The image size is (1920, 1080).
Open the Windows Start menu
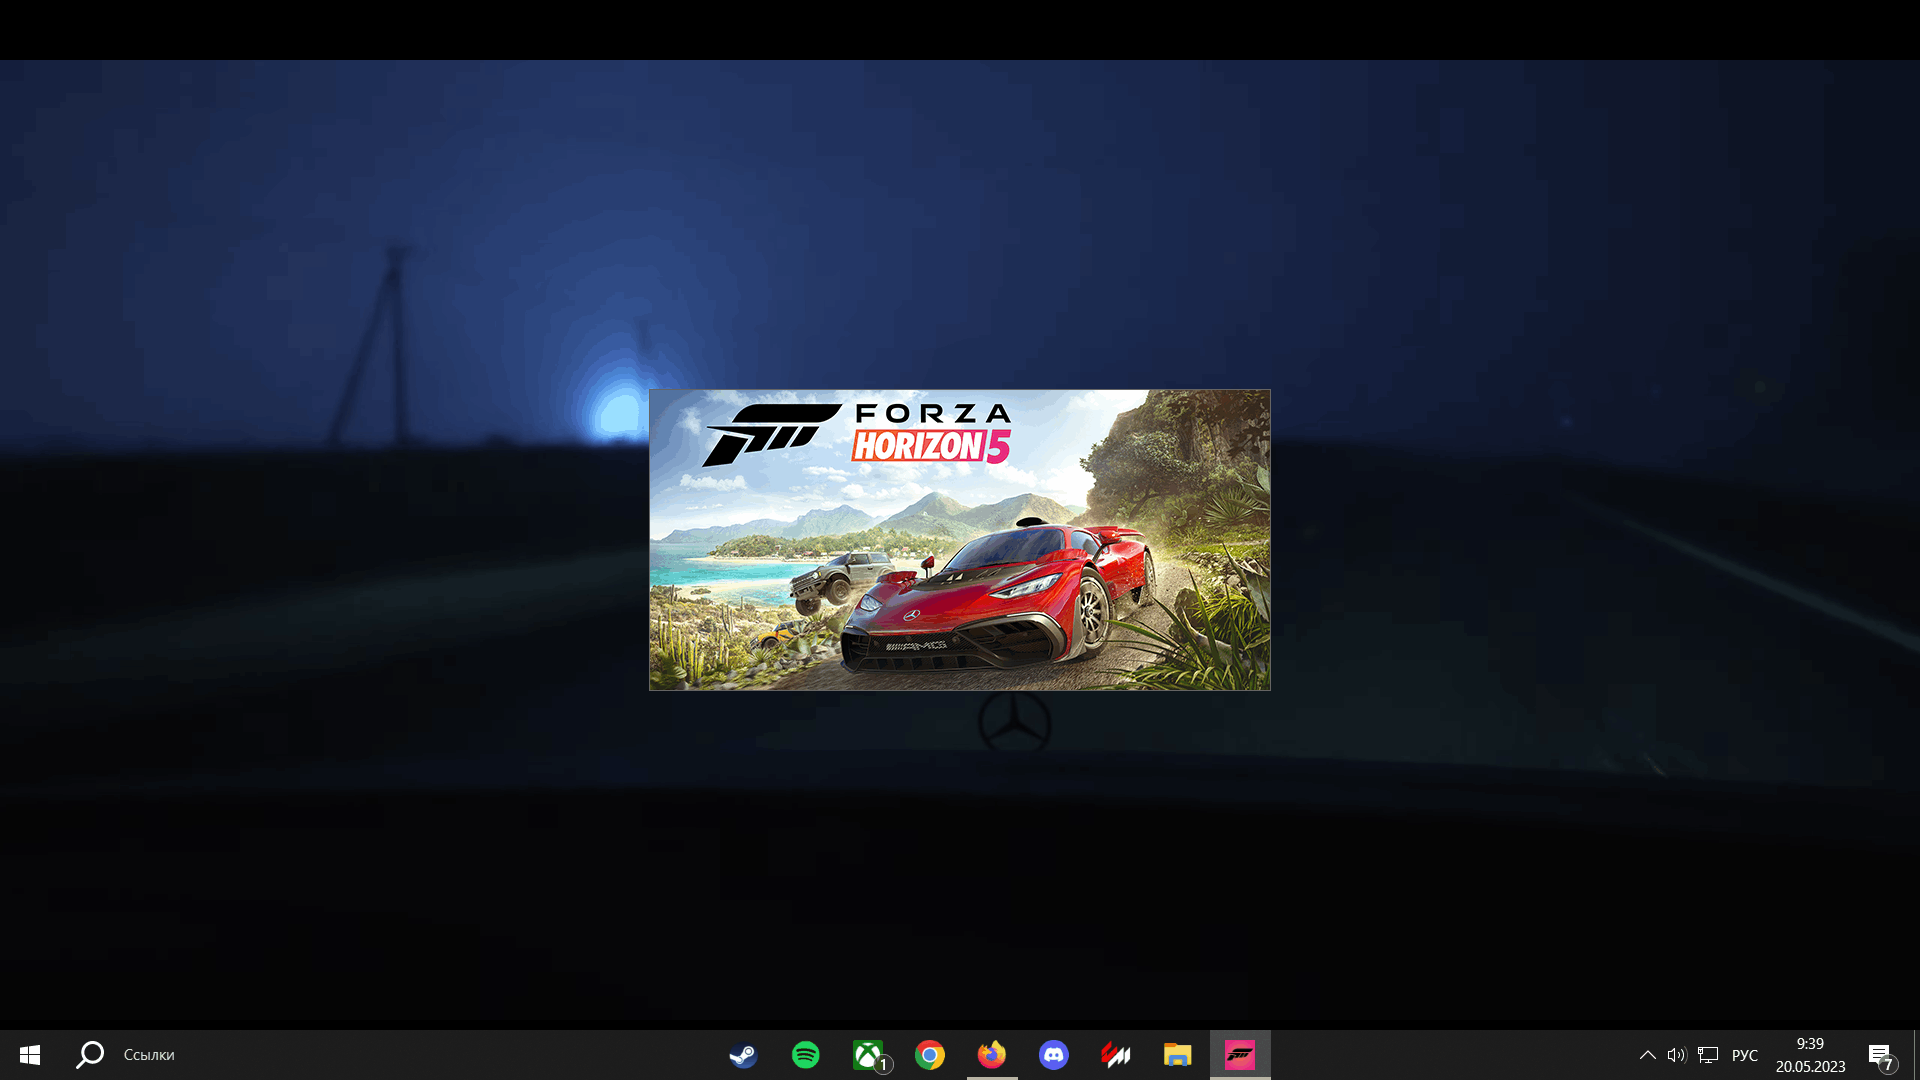point(30,1055)
